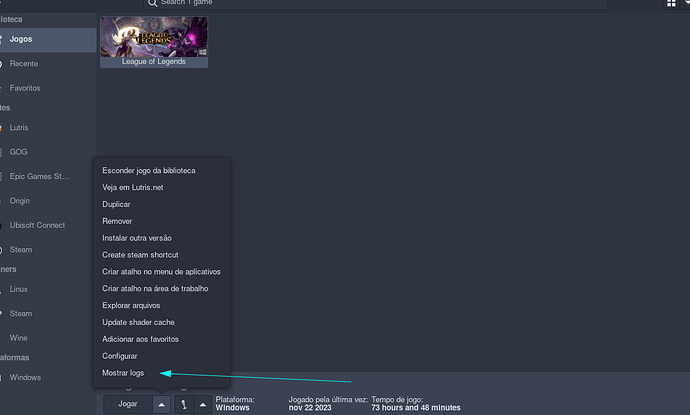Choose Update shader cache entry

coord(140,322)
